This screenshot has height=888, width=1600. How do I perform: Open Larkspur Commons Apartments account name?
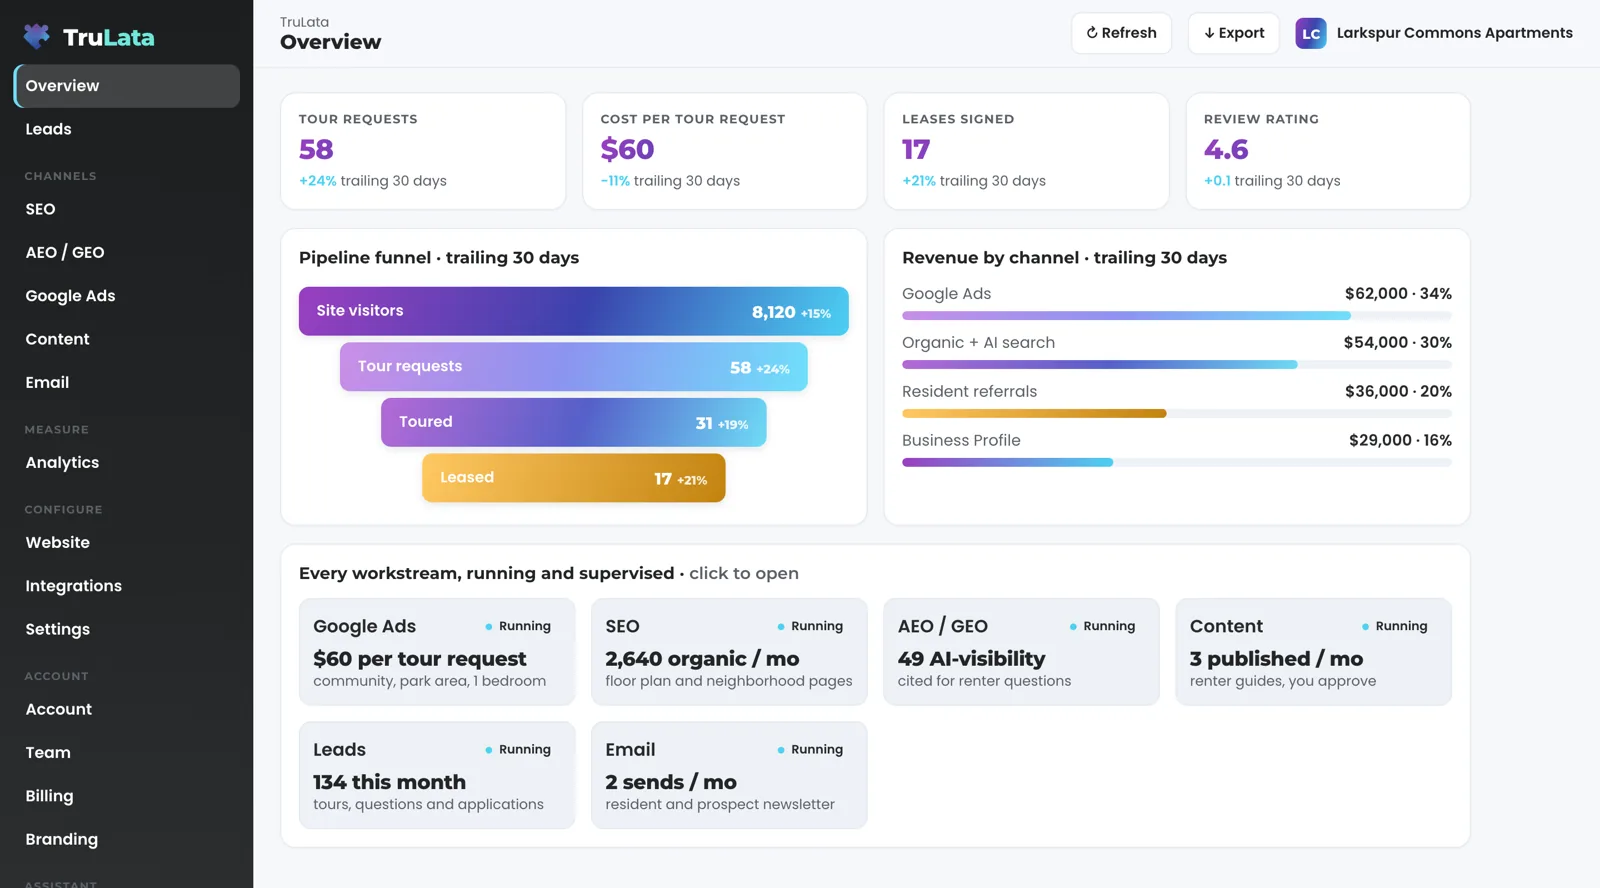(x=1454, y=33)
